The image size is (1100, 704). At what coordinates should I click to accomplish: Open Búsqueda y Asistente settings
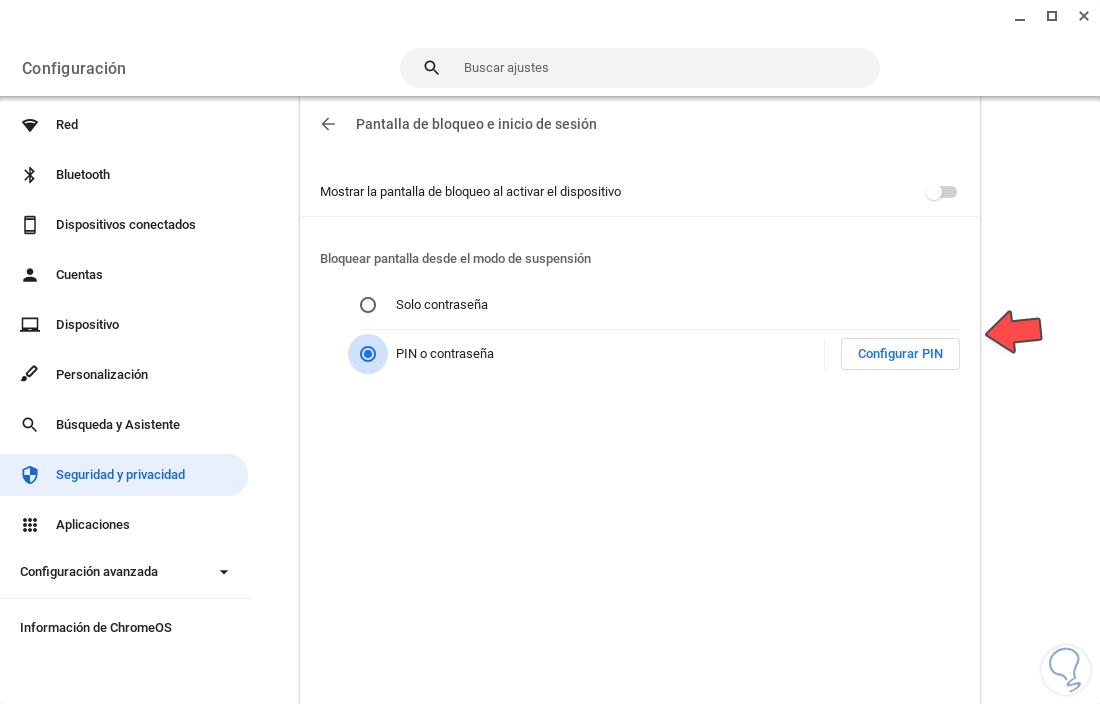click(x=118, y=425)
